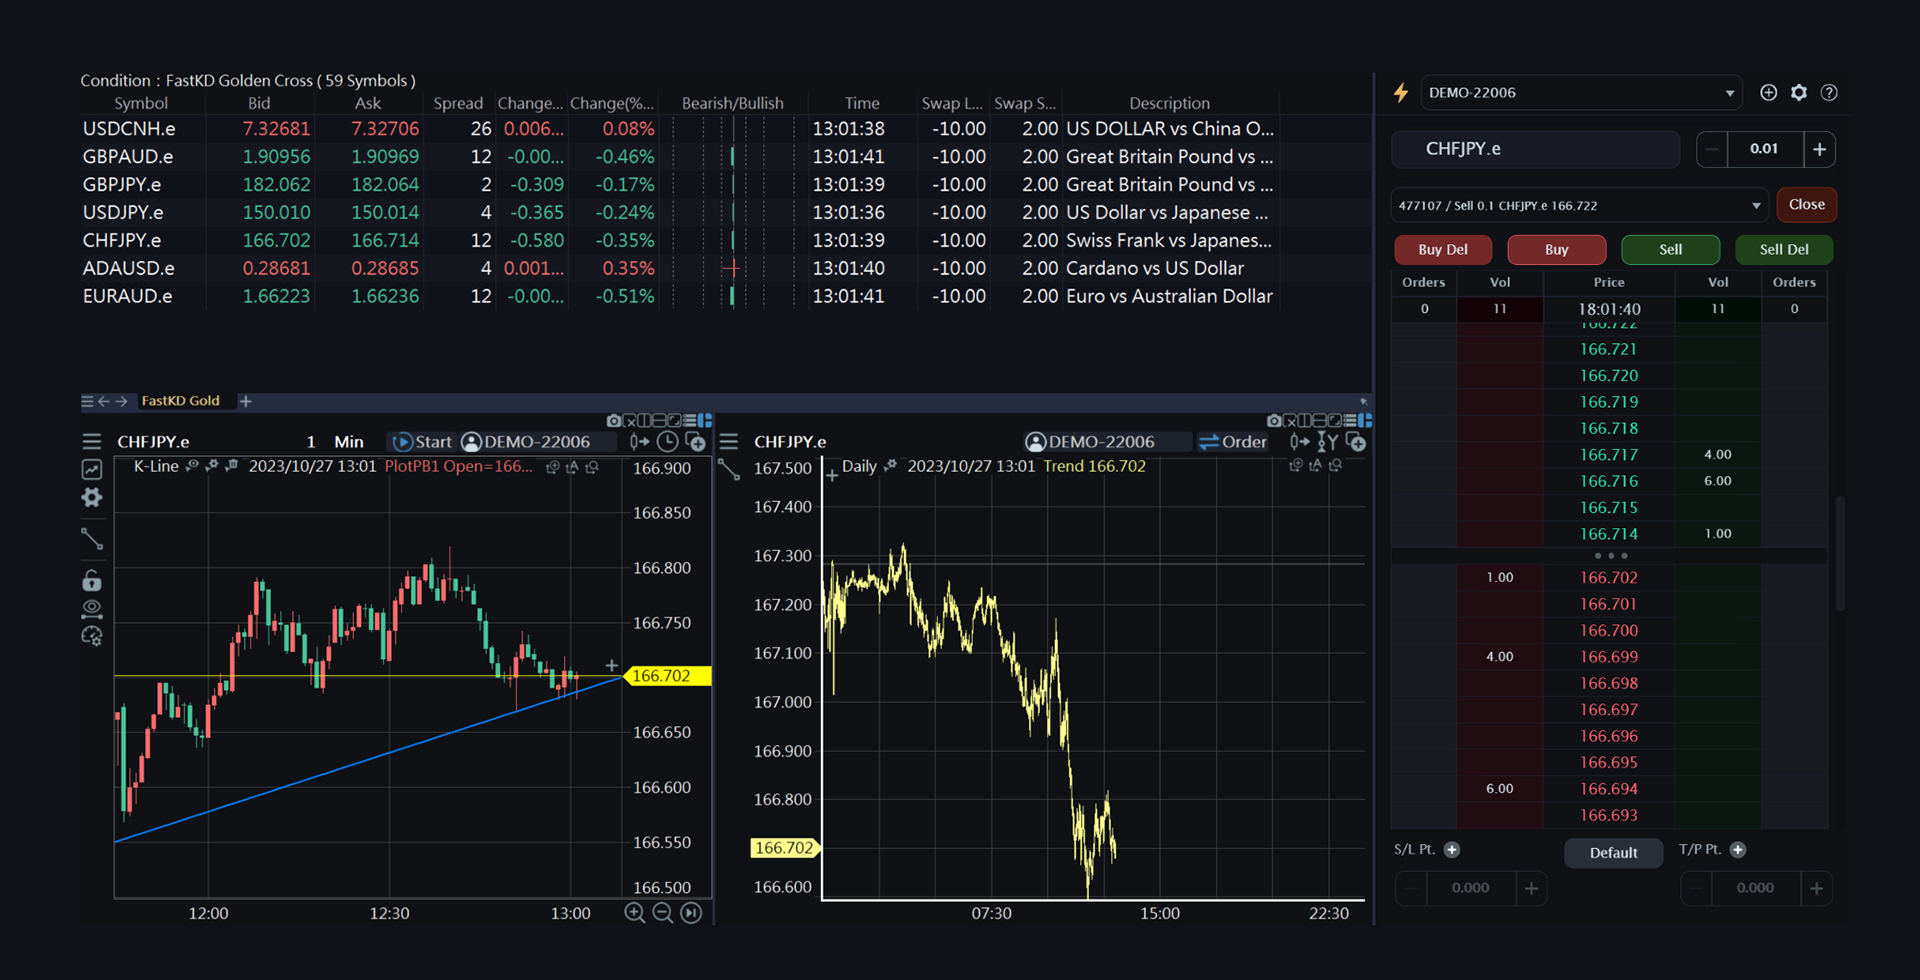Sort by Spread column header
The image size is (1920, 980).
click(x=458, y=103)
